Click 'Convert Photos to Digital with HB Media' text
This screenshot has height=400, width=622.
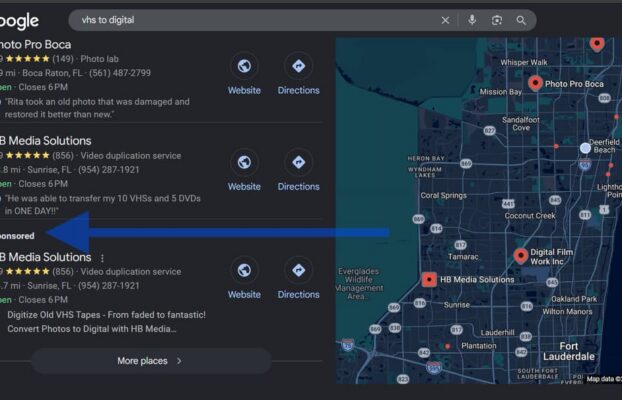[x=92, y=329]
